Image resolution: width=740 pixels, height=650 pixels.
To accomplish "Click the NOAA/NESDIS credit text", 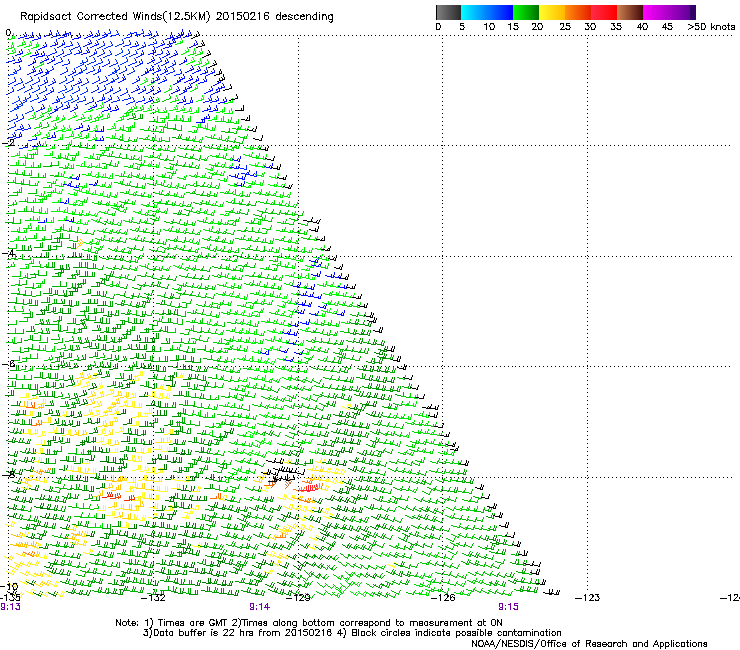I will [x=589, y=644].
